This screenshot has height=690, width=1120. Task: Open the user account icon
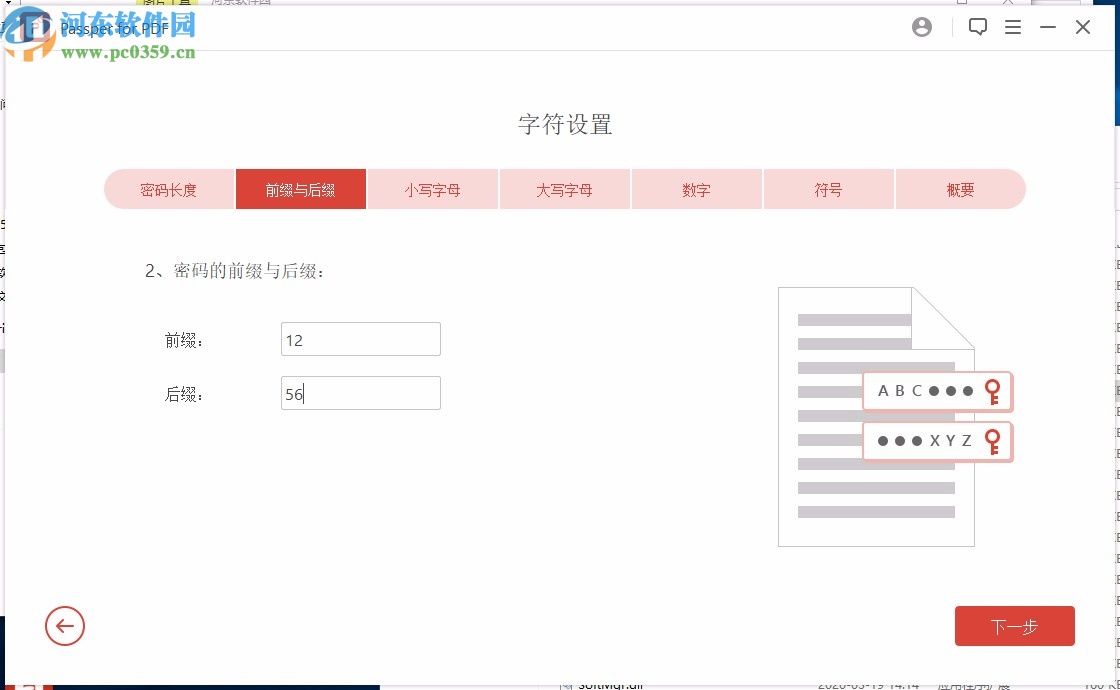(921, 27)
